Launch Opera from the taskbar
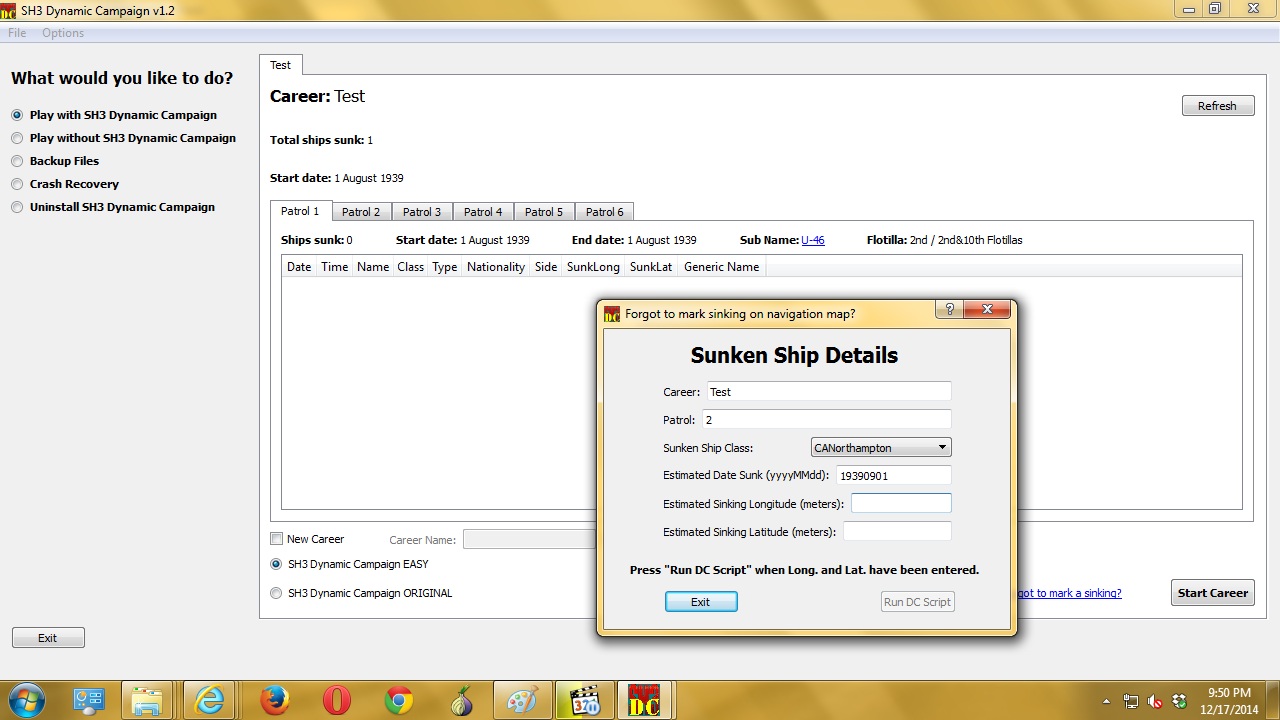This screenshot has width=1280, height=720. (337, 700)
